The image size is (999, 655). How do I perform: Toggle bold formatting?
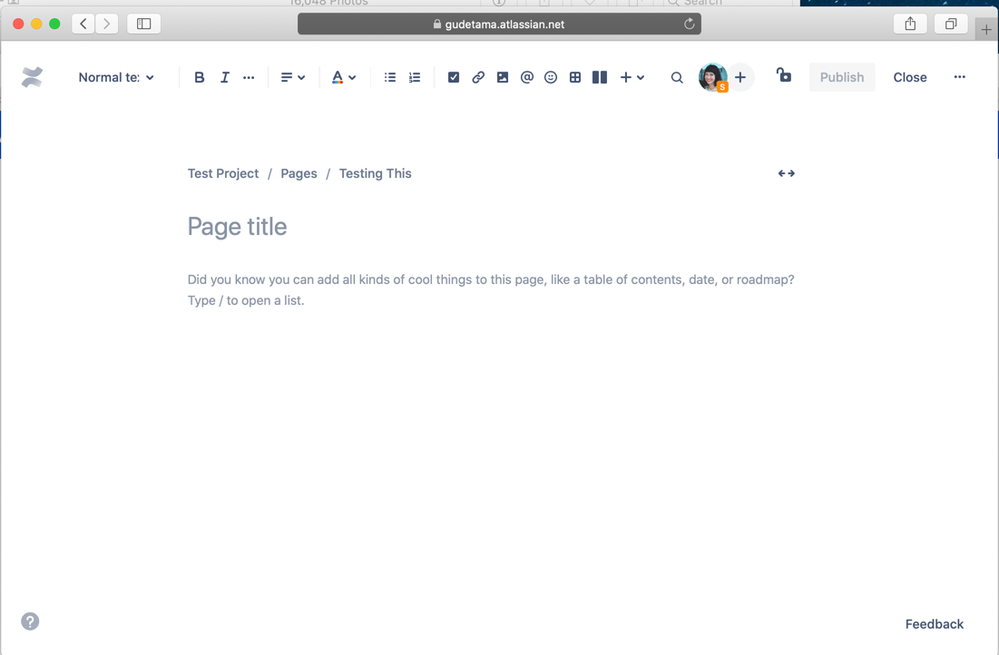click(x=199, y=77)
